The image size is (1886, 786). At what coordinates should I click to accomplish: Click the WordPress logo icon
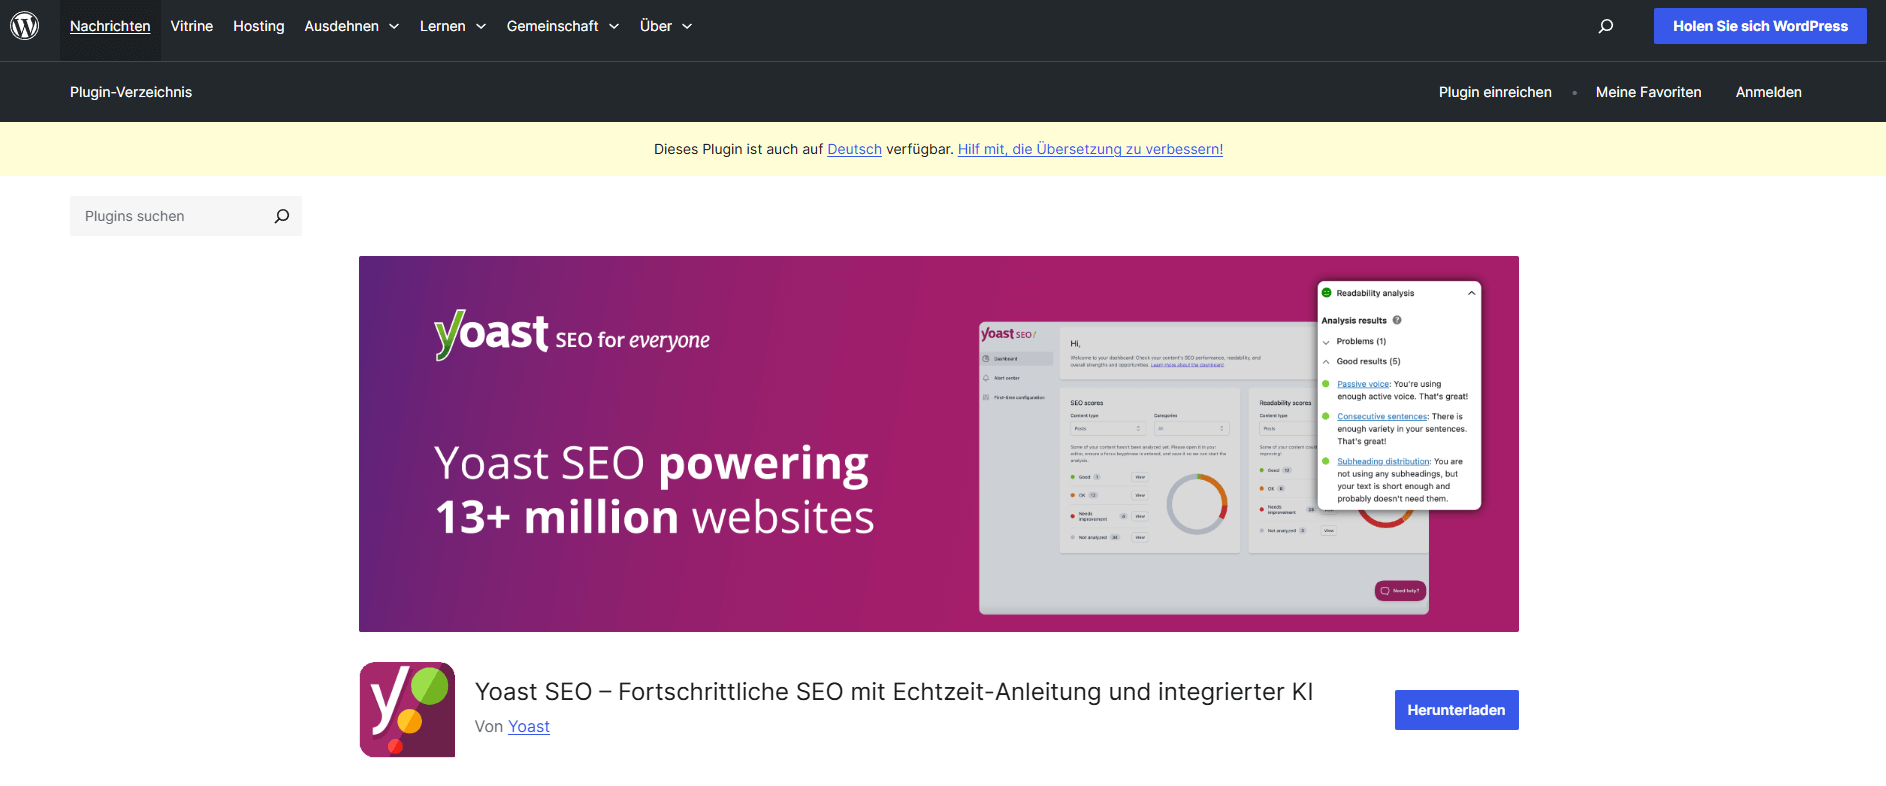tap(25, 26)
